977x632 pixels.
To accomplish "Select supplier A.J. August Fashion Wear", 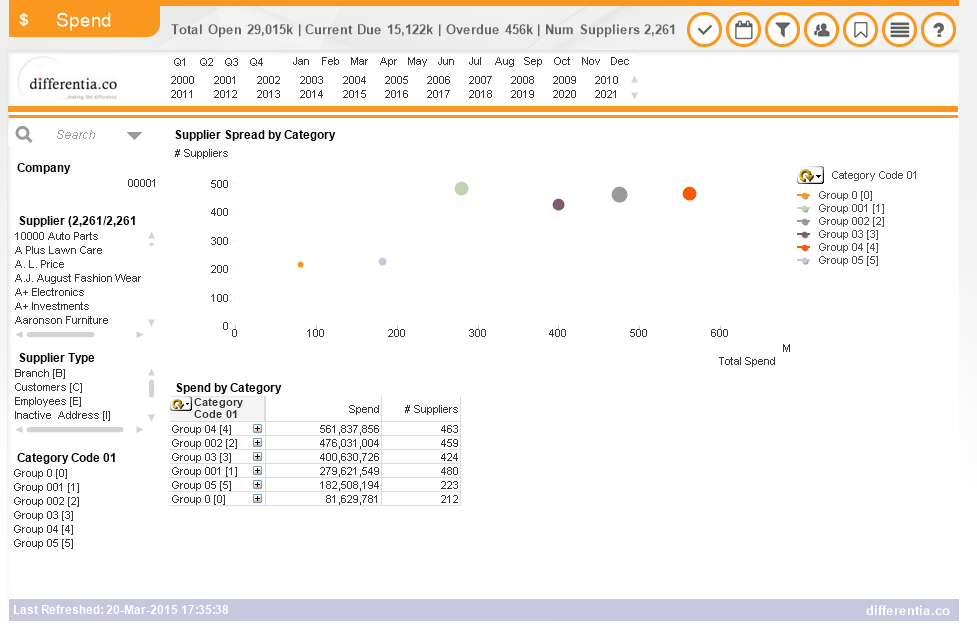I will 78,278.
